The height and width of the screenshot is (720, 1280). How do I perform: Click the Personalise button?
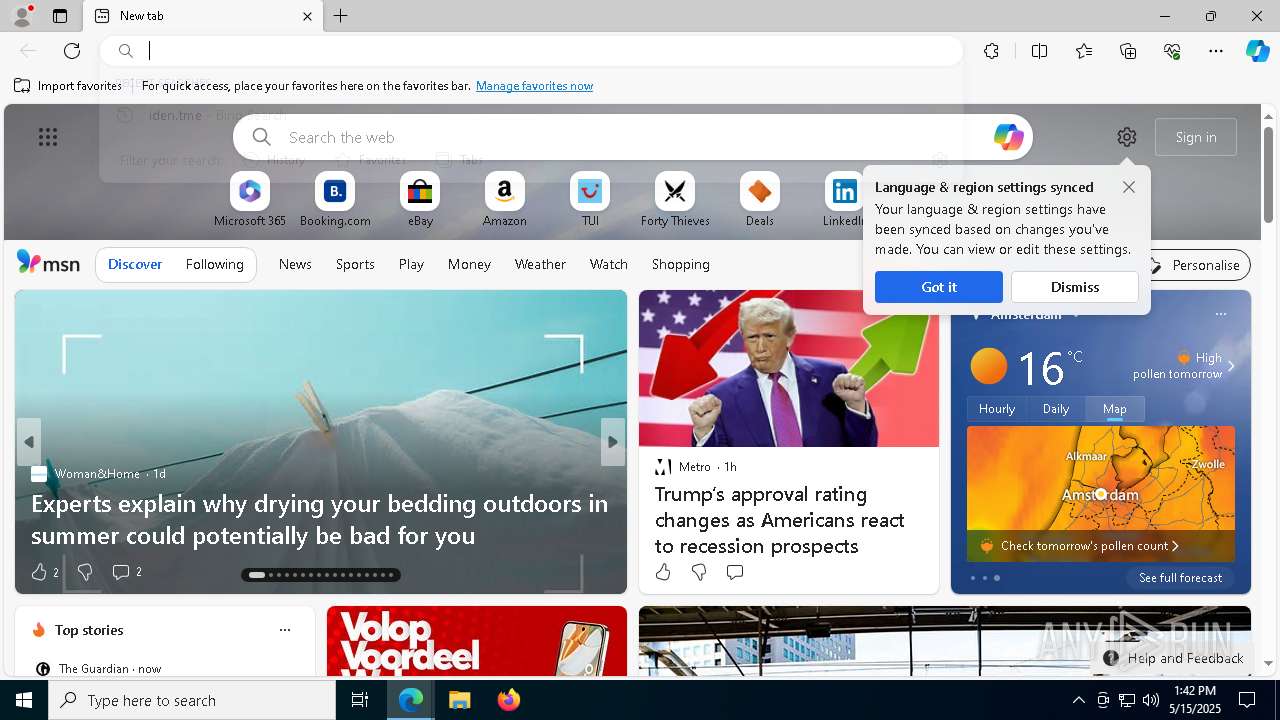point(1195,265)
